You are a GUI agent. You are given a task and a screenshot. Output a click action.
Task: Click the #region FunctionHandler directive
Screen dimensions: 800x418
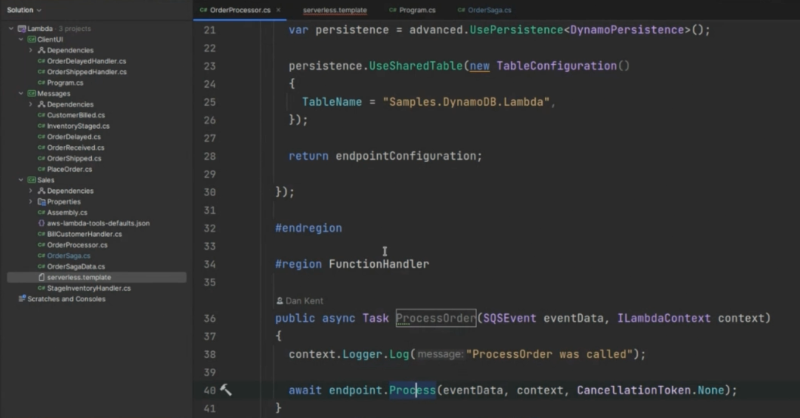coord(352,264)
